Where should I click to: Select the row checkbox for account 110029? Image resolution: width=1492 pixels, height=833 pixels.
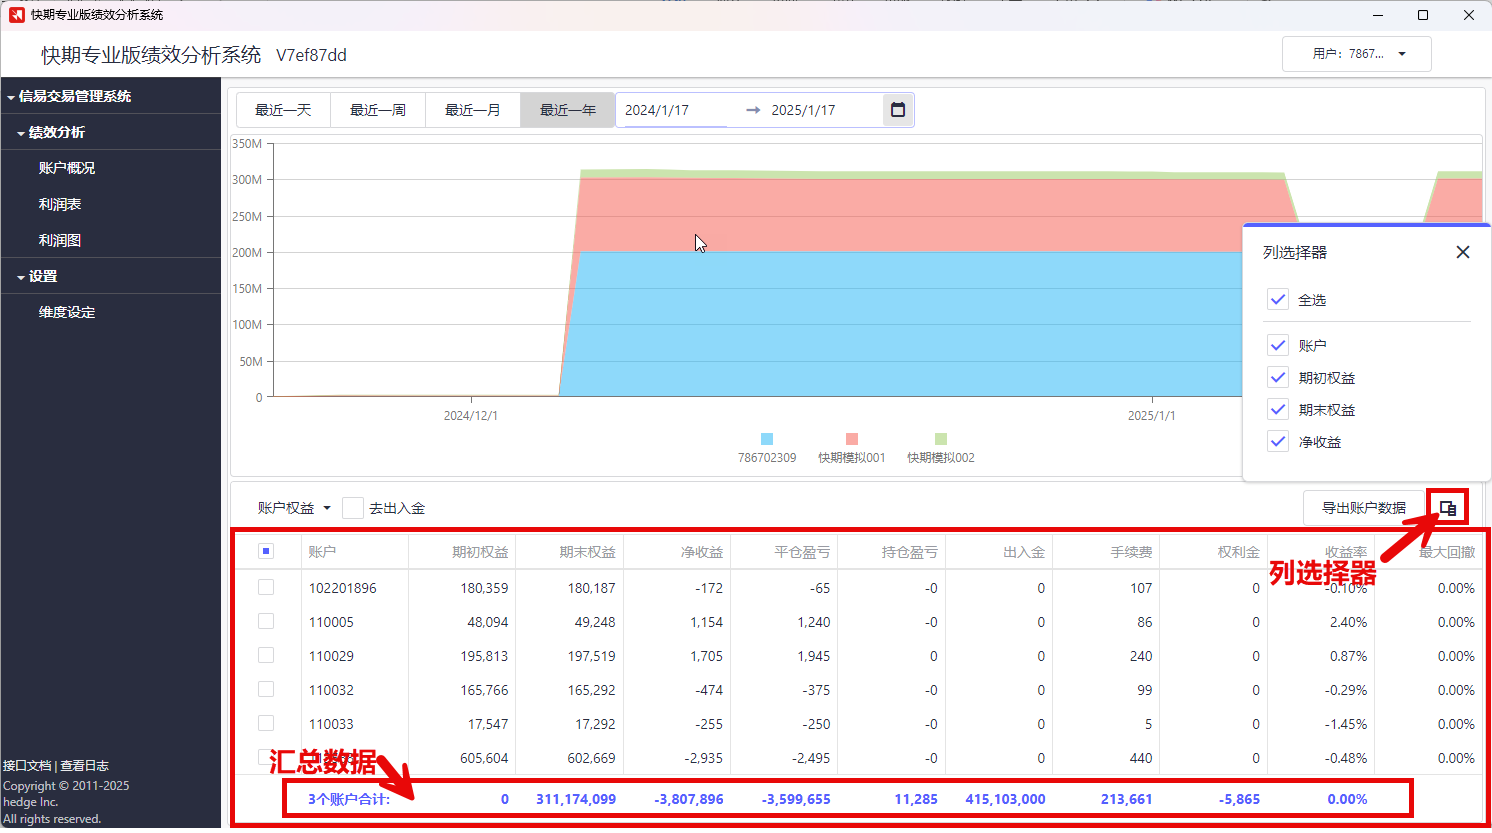click(x=266, y=655)
